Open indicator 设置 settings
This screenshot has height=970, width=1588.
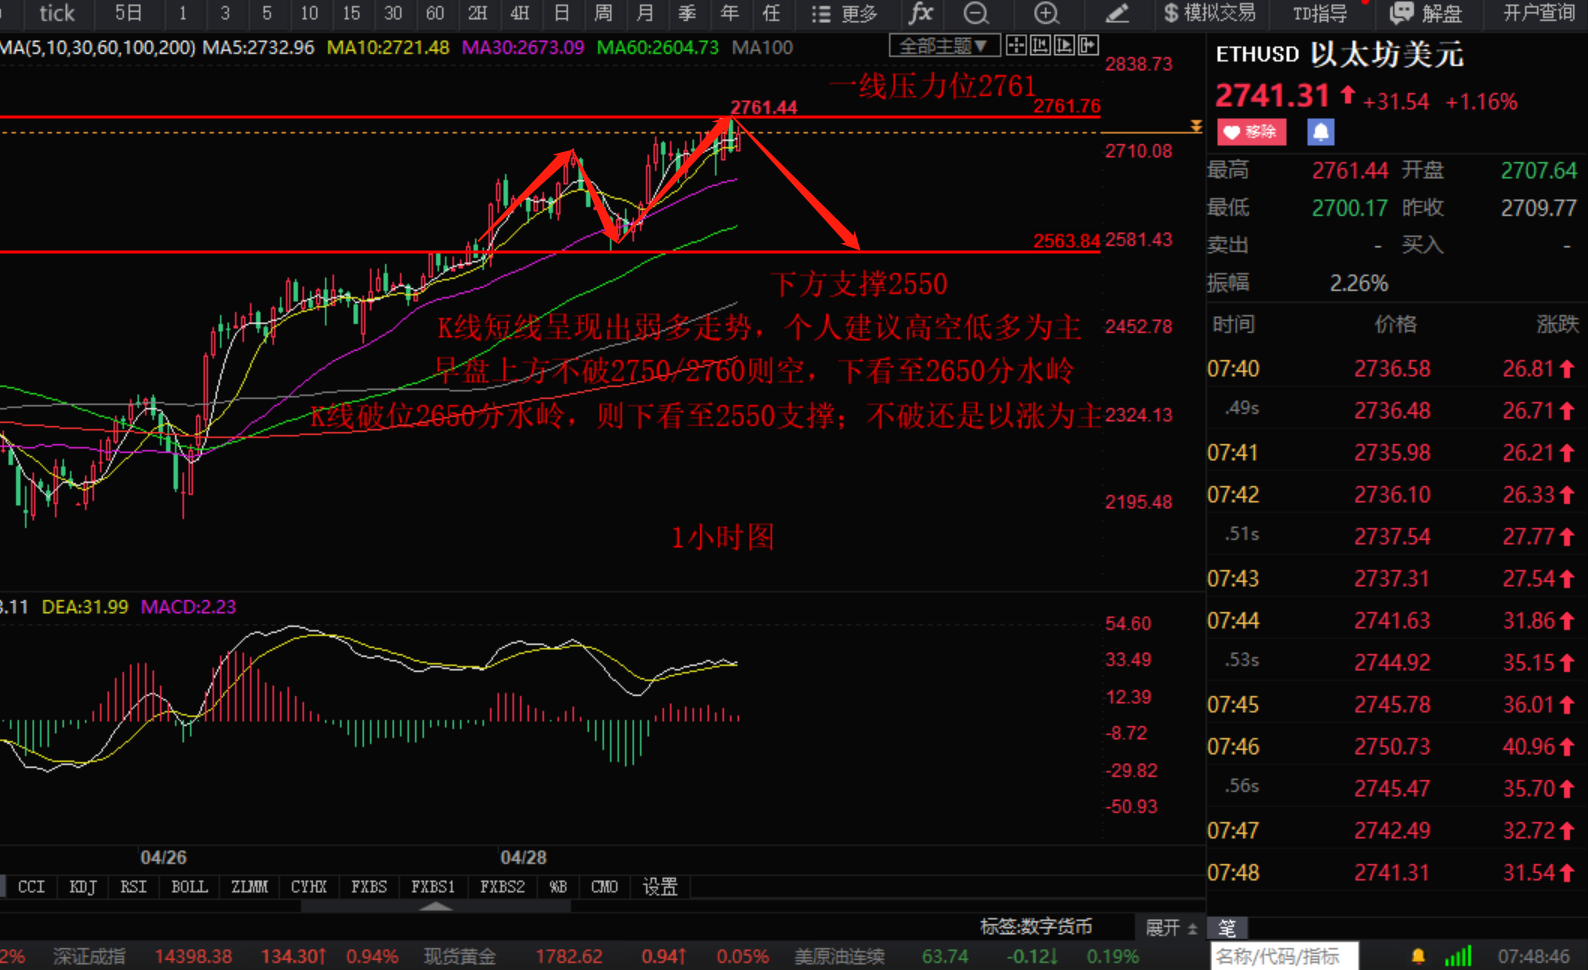point(660,887)
